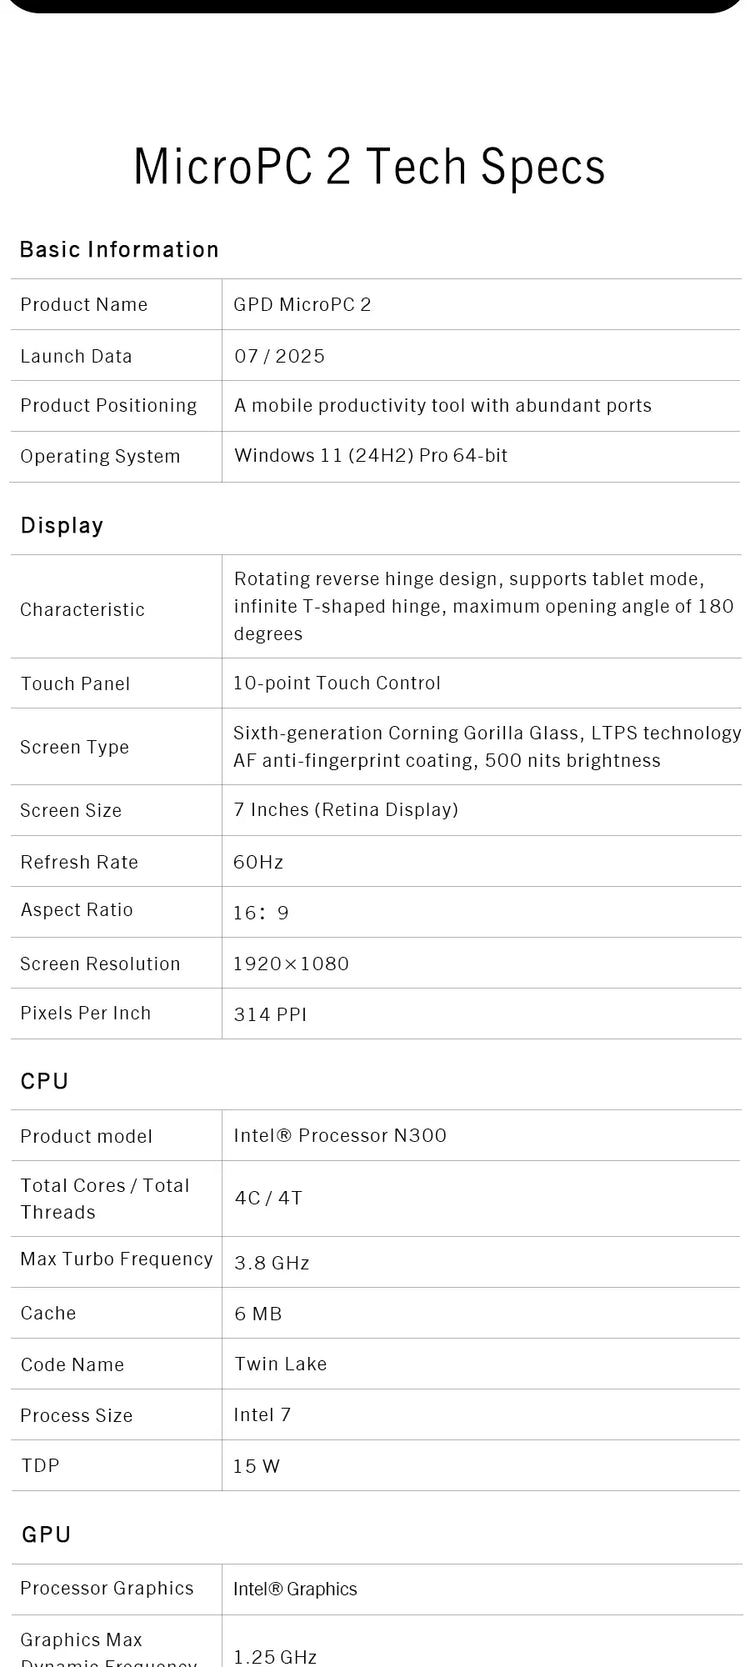Image resolution: width=750 pixels, height=1667 pixels.
Task: Click the 314 PPI value
Action: click(x=270, y=1014)
